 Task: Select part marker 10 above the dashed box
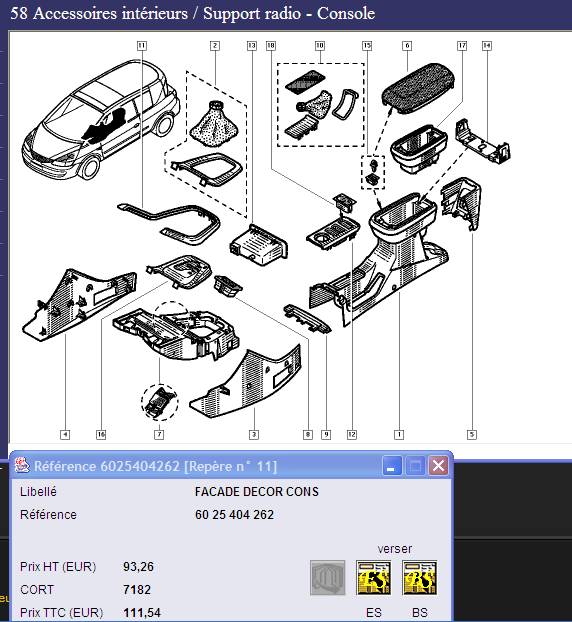coord(320,46)
